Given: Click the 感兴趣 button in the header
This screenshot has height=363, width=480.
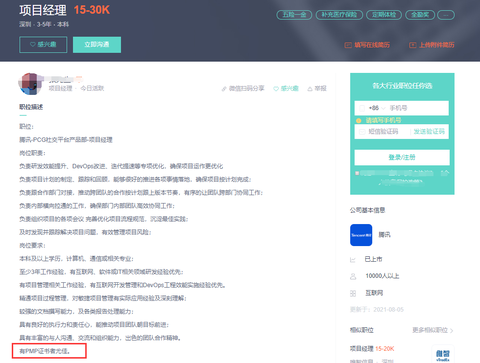Looking at the screenshot, I should tap(43, 45).
